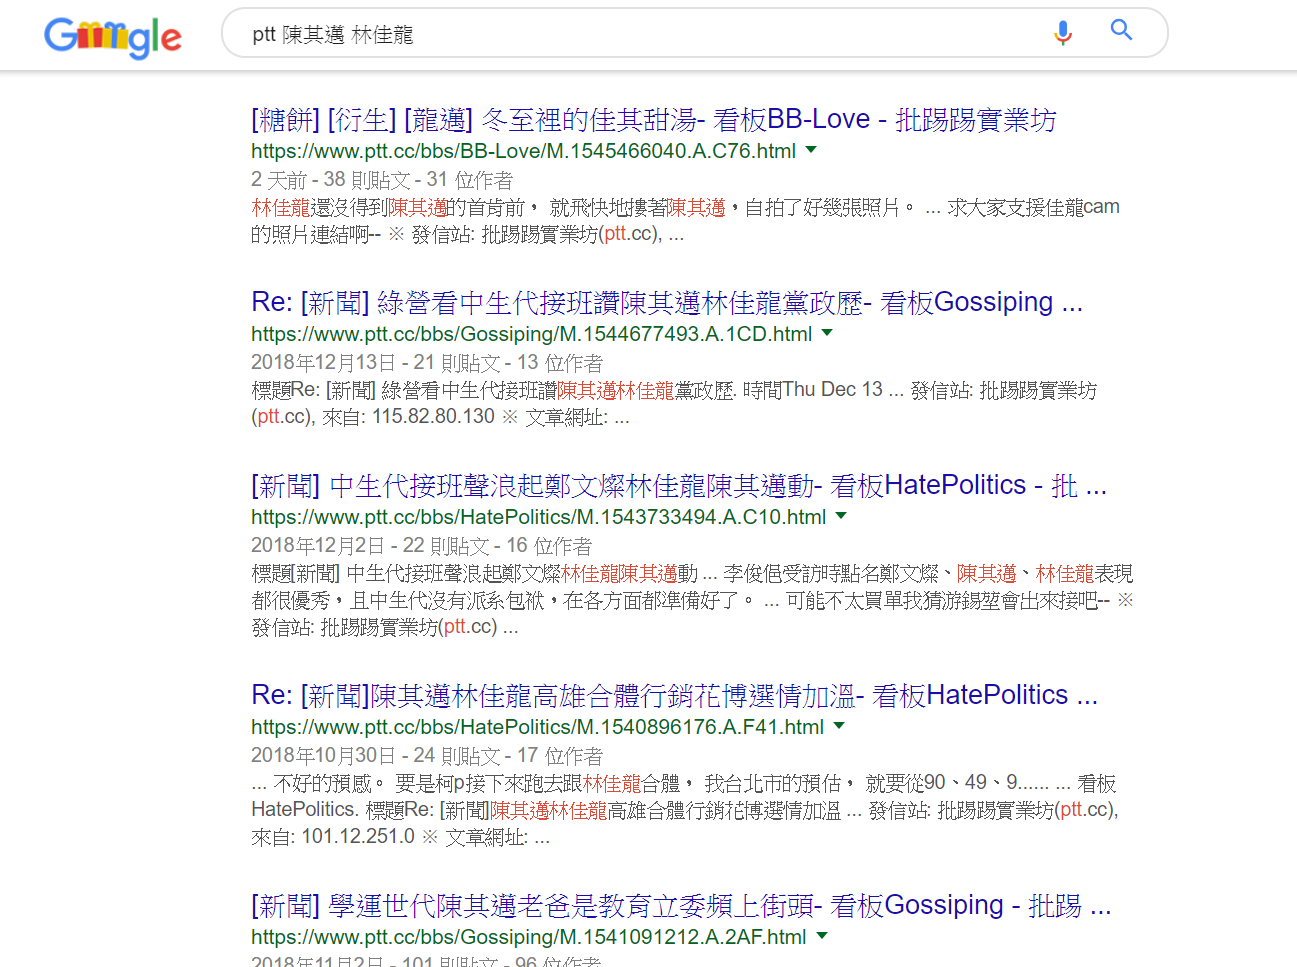Expand dropdown arrow beside HatePolitics M.1543733494 URL
1297x967 pixels.
pyautogui.click(x=841, y=516)
